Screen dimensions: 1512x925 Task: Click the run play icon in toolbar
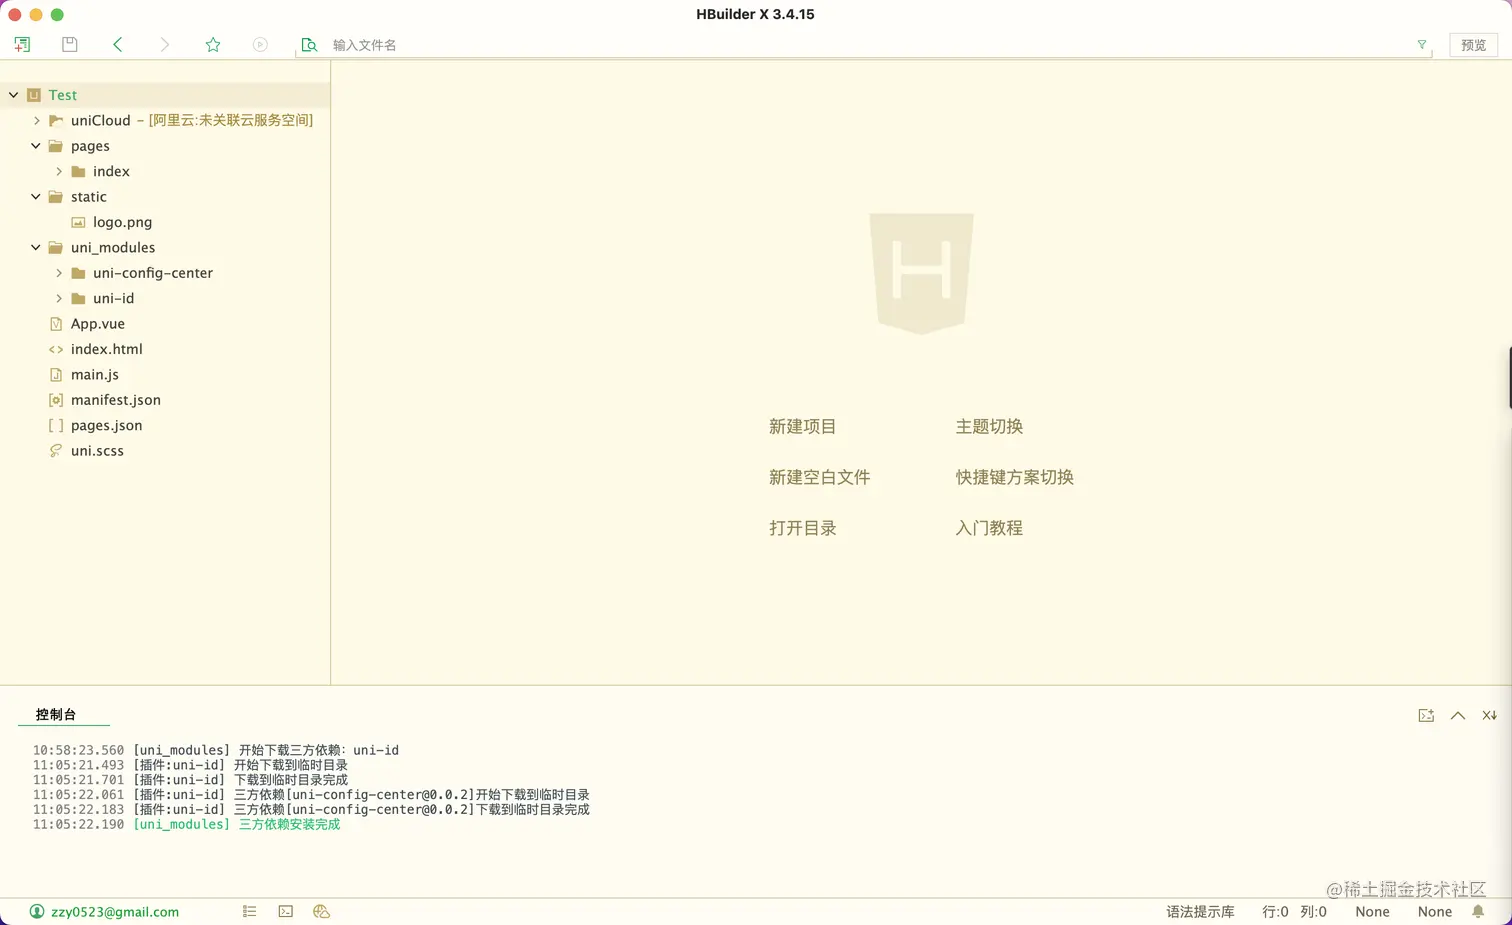(260, 44)
